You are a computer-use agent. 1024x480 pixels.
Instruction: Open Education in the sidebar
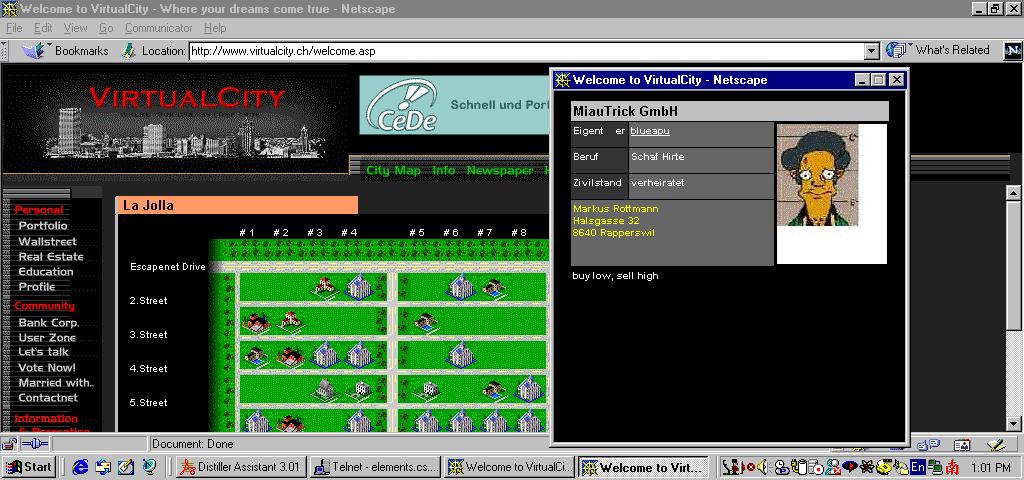46,272
